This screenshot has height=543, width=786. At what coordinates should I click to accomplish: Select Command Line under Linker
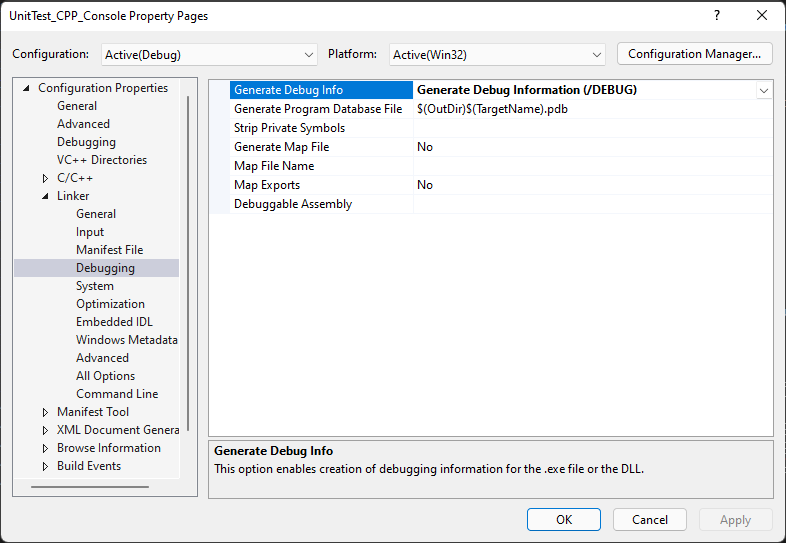[117, 394]
